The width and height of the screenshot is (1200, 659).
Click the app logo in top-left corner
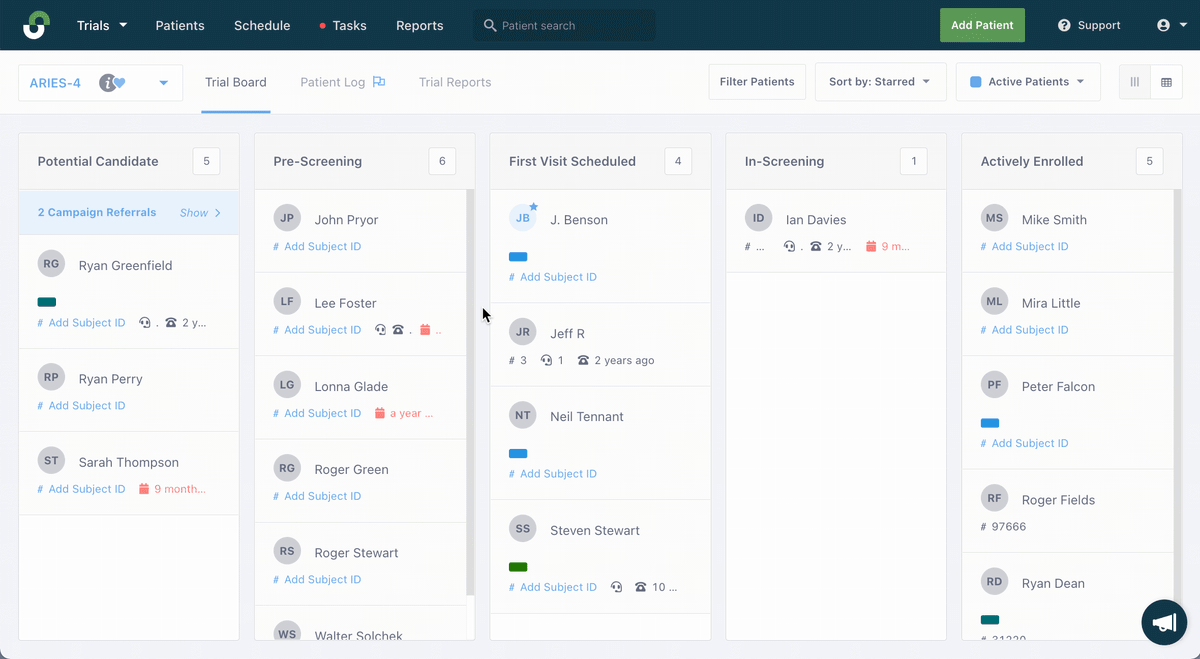(x=36, y=25)
